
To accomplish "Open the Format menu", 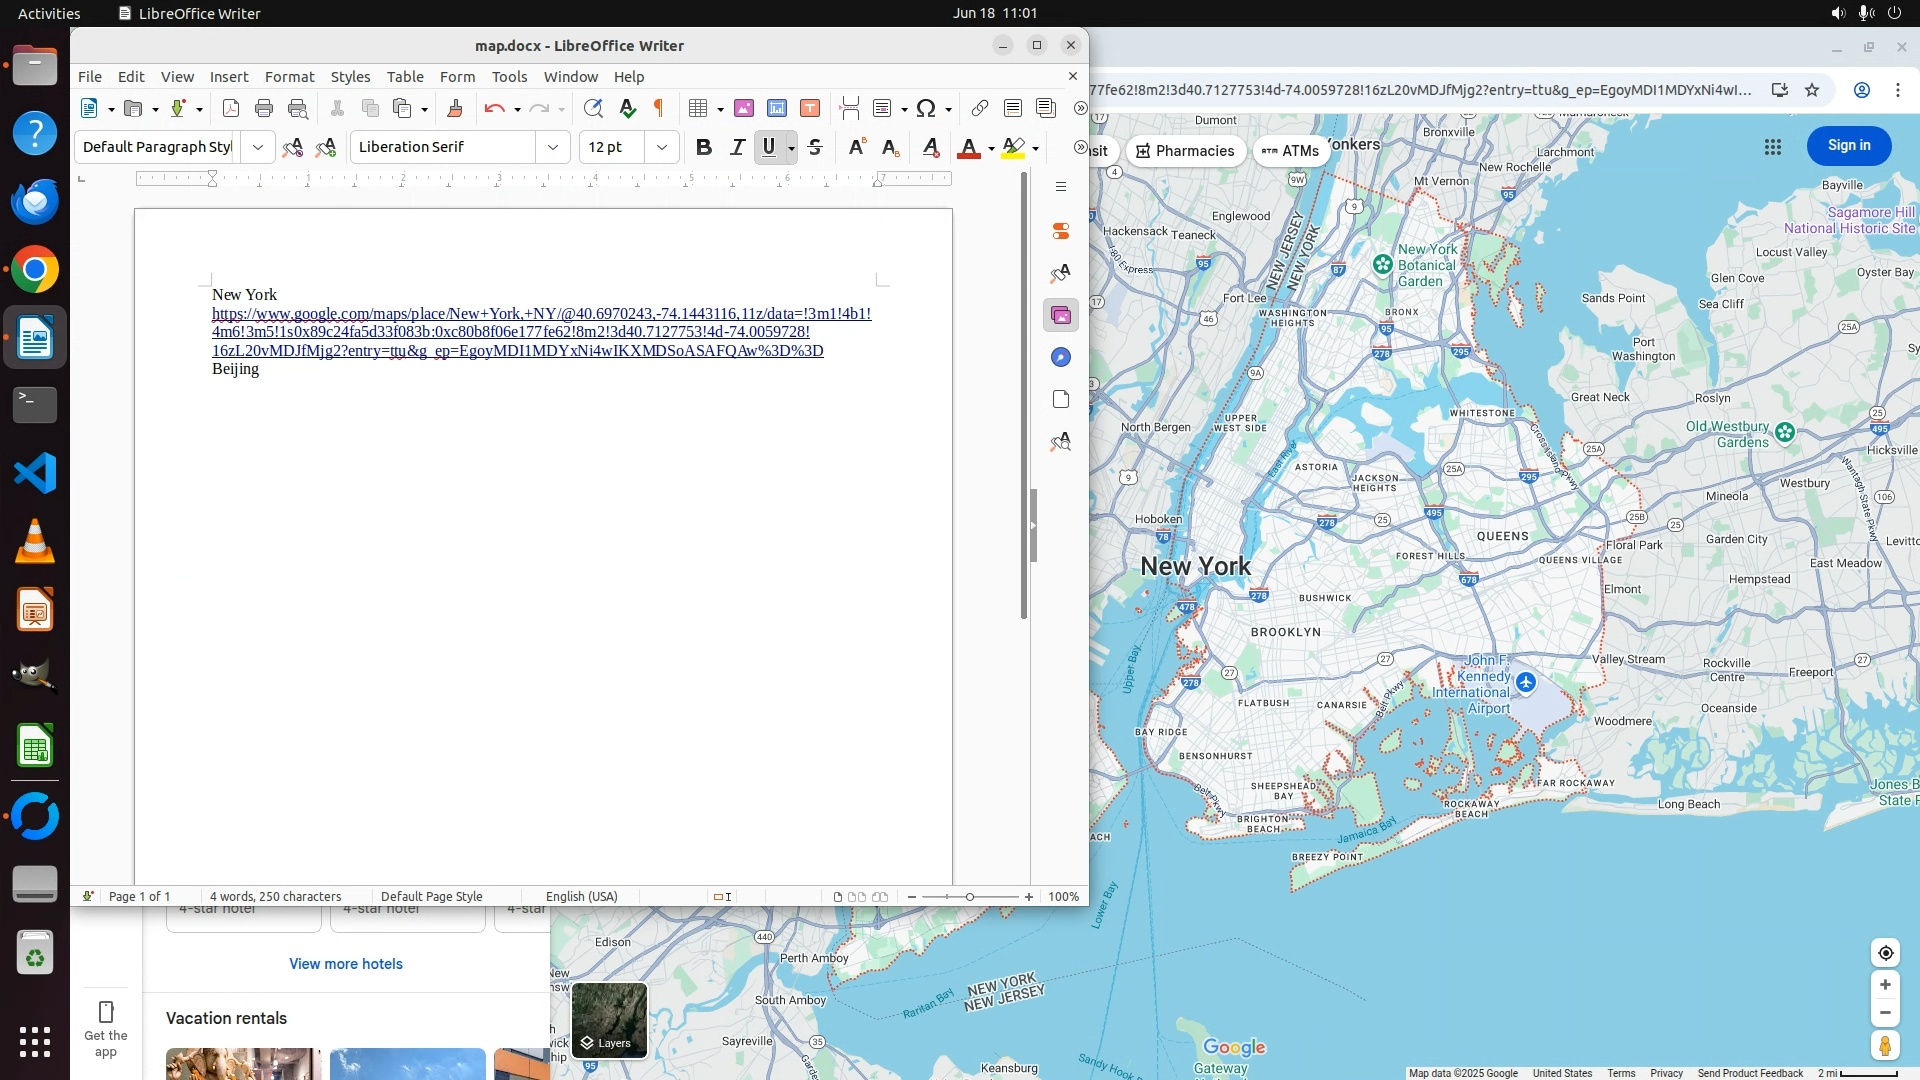I will pos(289,77).
